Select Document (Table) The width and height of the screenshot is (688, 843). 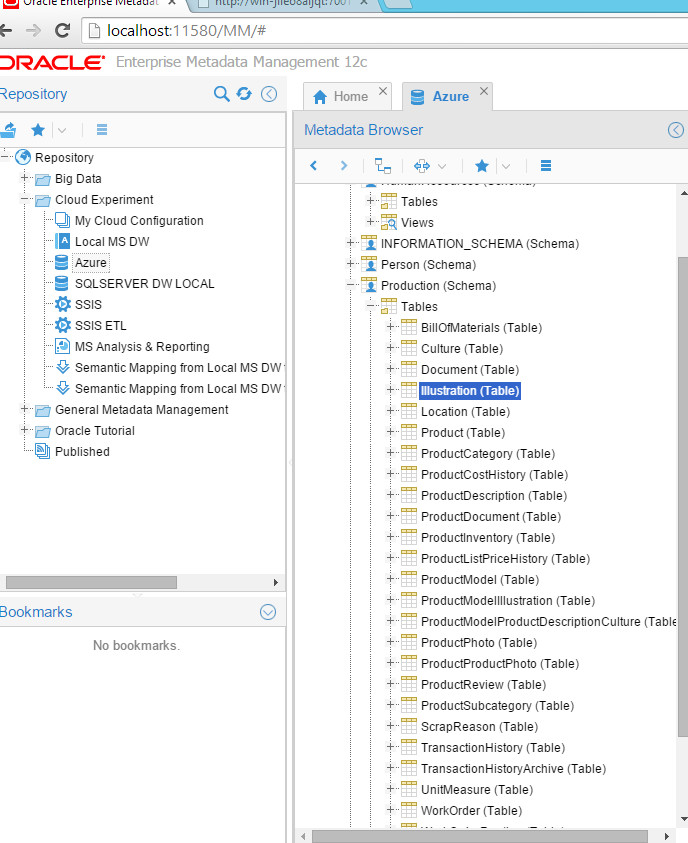[470, 370]
